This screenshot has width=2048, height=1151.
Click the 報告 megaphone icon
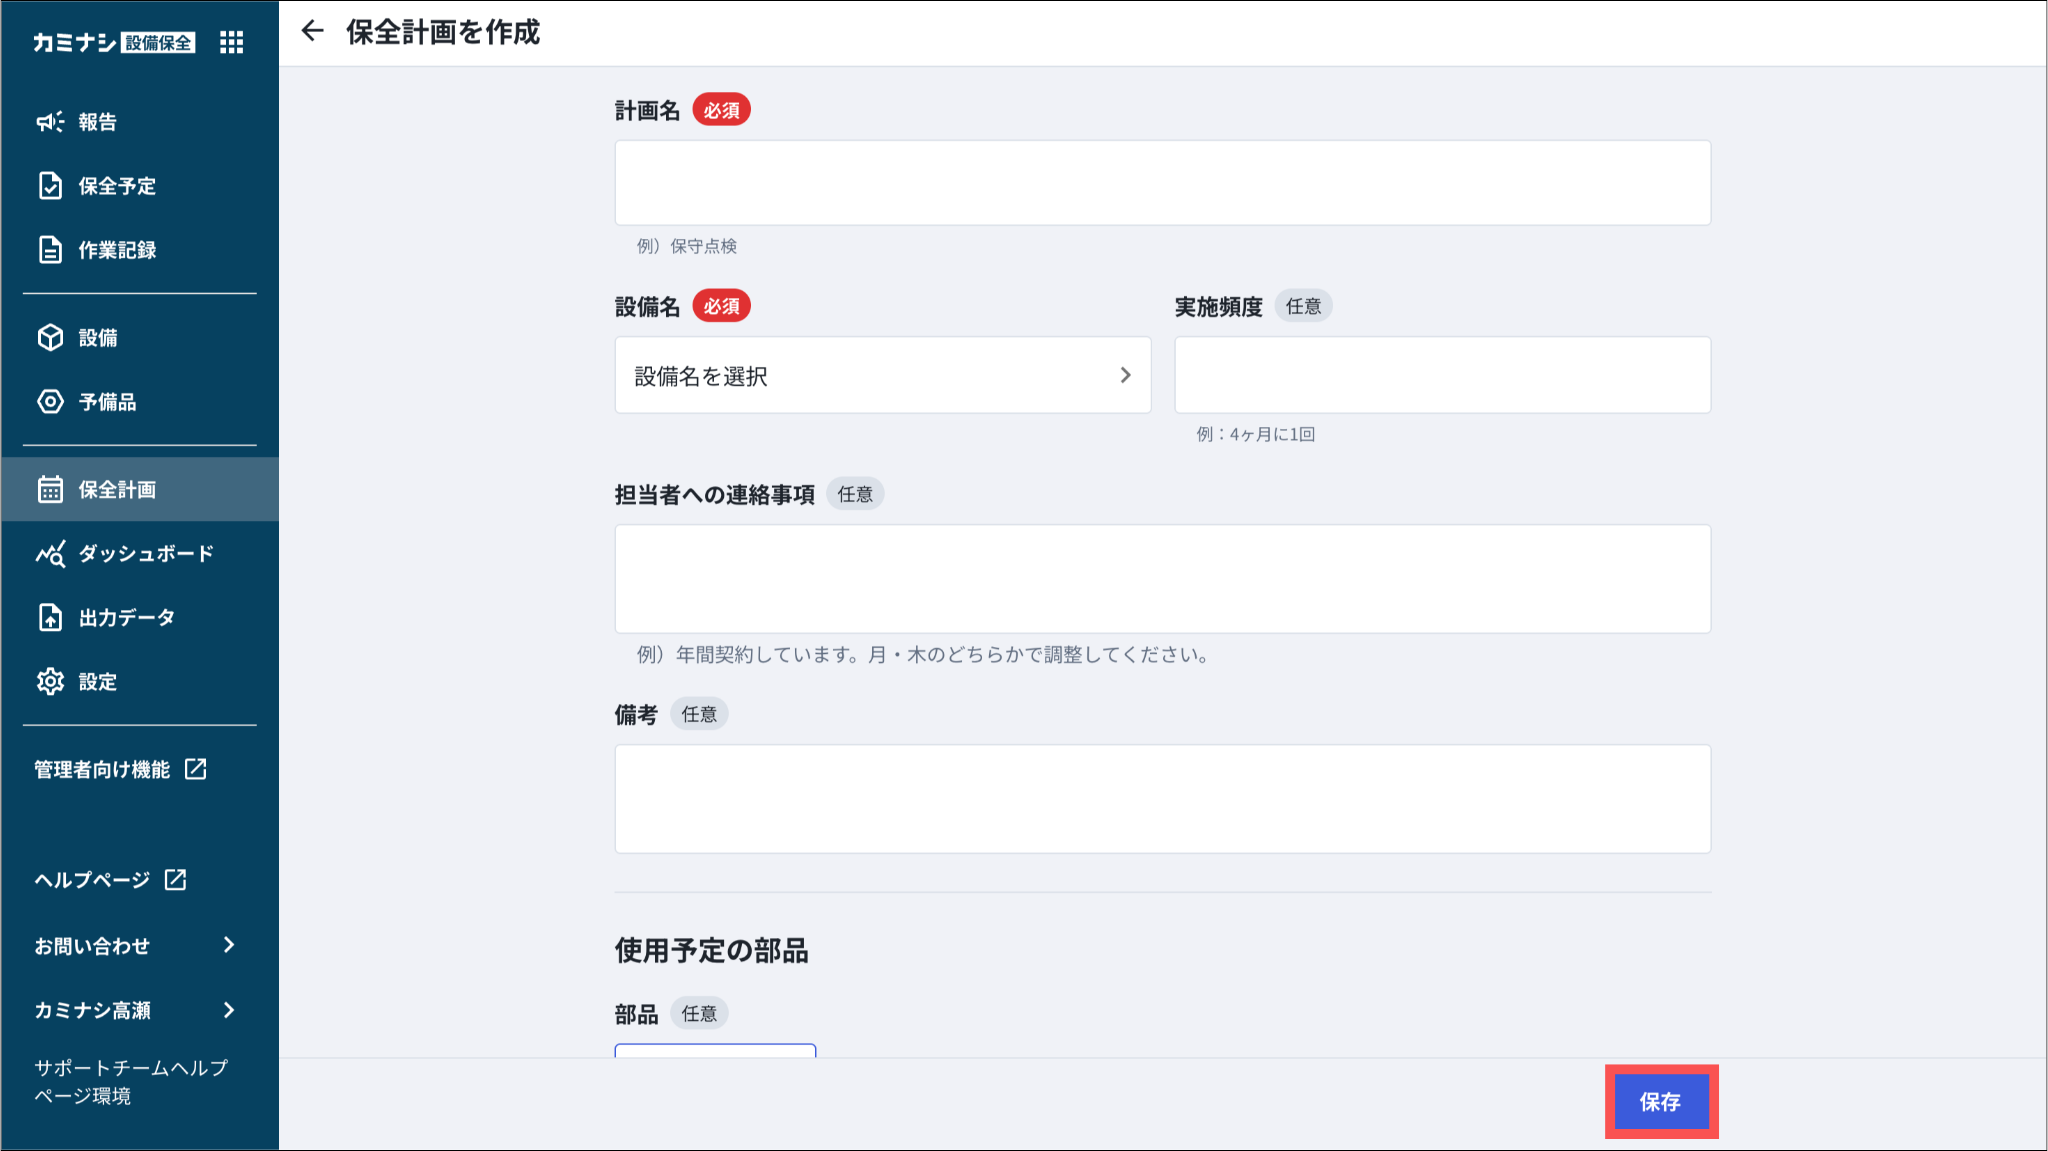(x=50, y=122)
